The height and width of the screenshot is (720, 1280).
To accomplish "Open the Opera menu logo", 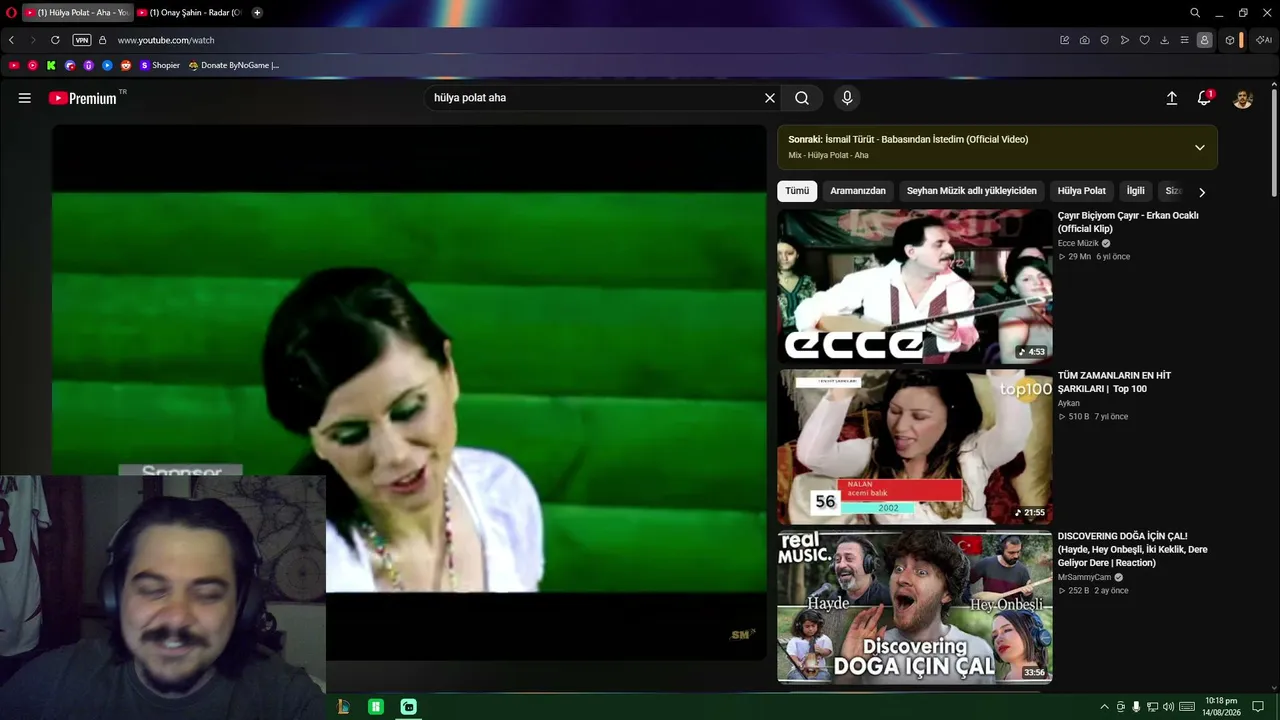I will point(11,12).
